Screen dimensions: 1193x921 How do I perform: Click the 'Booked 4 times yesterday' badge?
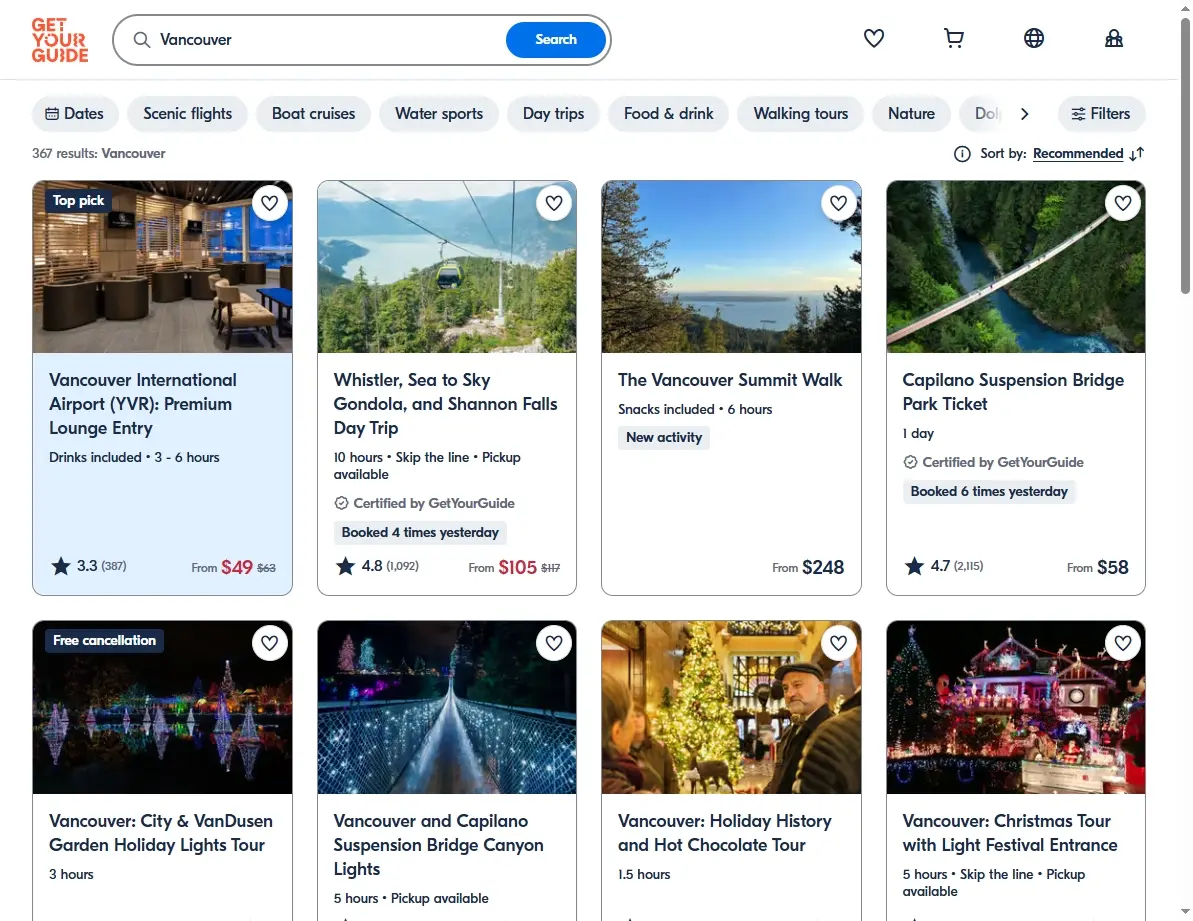[x=420, y=532]
